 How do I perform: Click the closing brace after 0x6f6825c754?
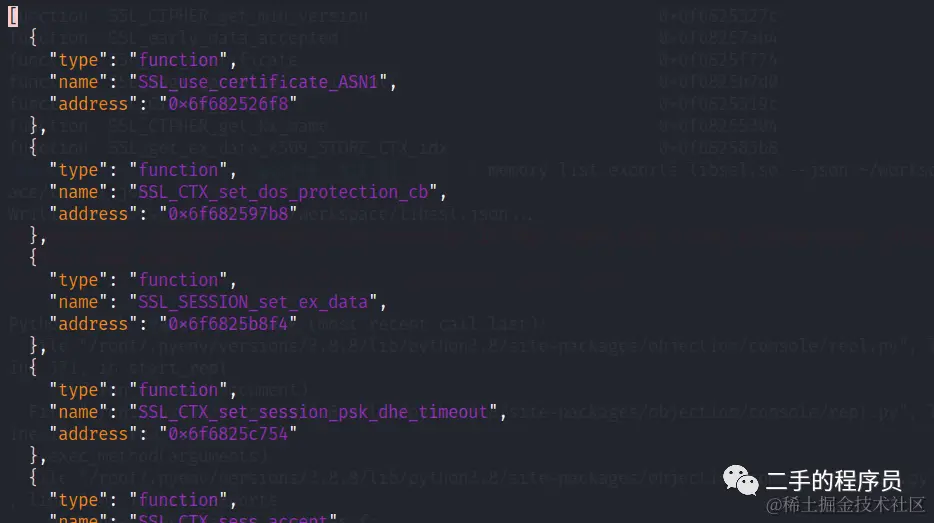[x=34, y=456]
